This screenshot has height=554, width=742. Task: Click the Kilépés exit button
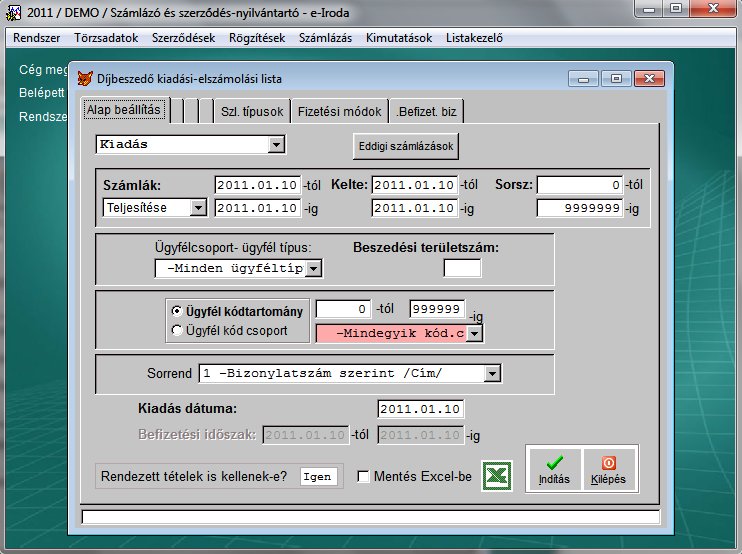608,469
